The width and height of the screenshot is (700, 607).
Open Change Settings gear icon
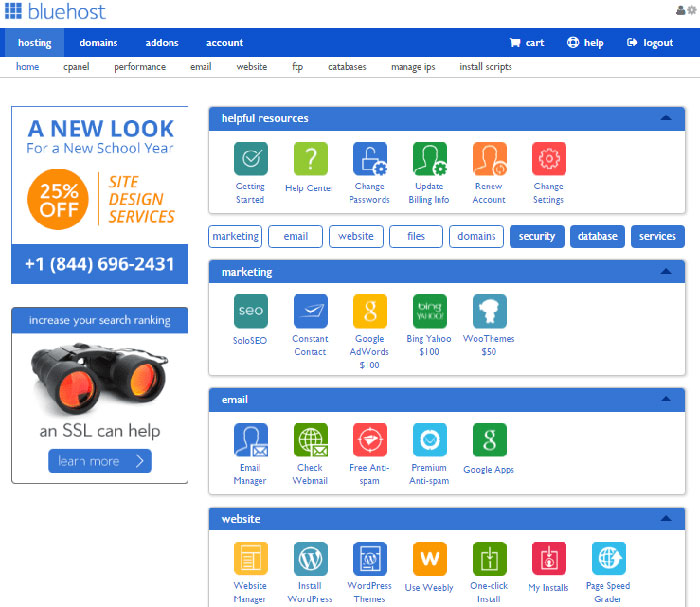[549, 158]
